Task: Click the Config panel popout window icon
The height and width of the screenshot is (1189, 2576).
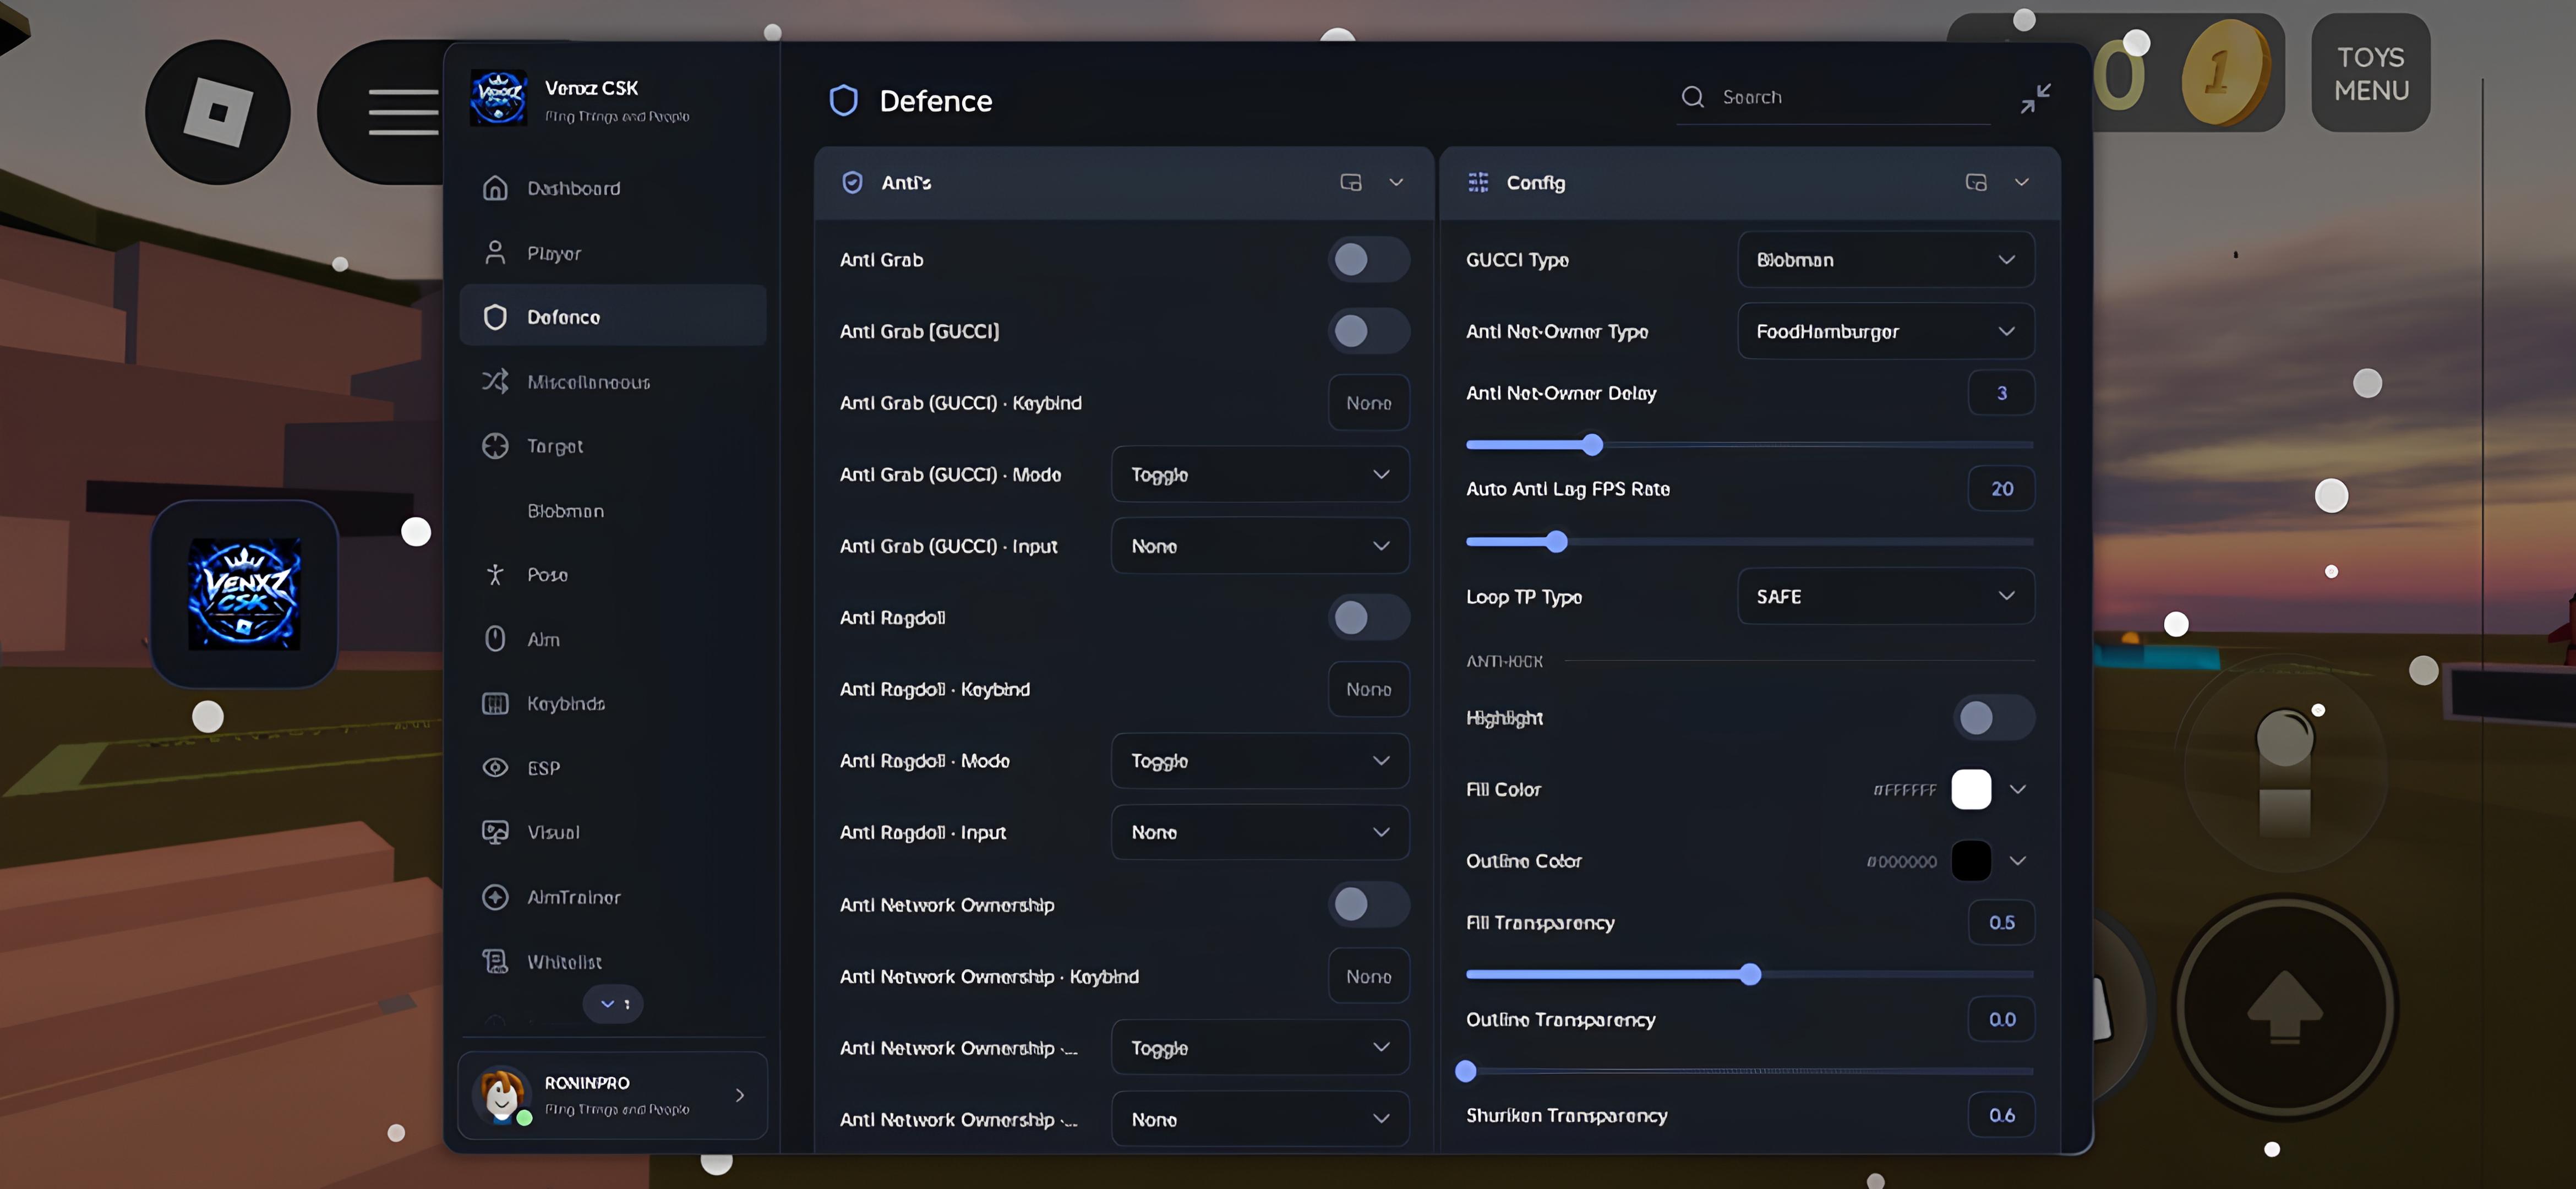Action: coord(1975,182)
